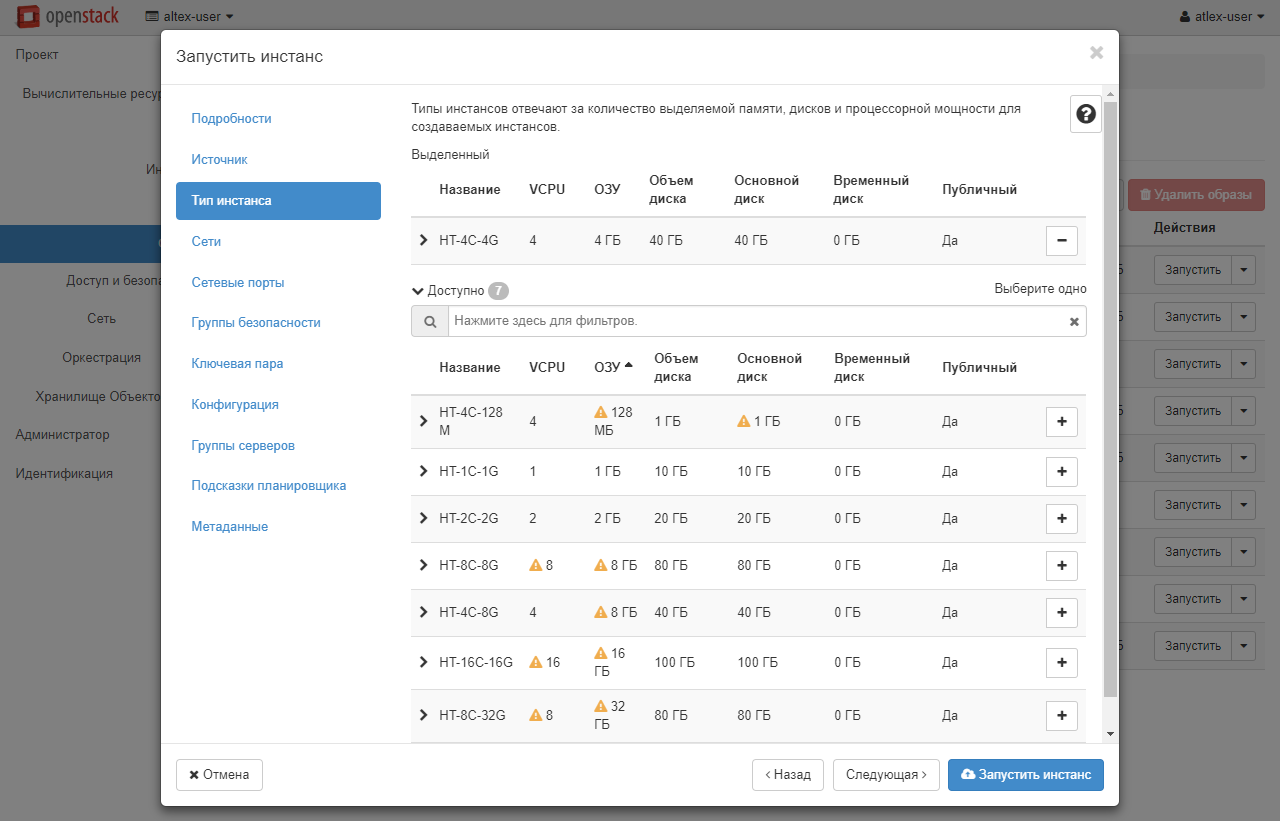Viewport: 1280px width, 821px height.
Task: Expand details of HT-4C-4G allocated row
Action: click(424, 241)
